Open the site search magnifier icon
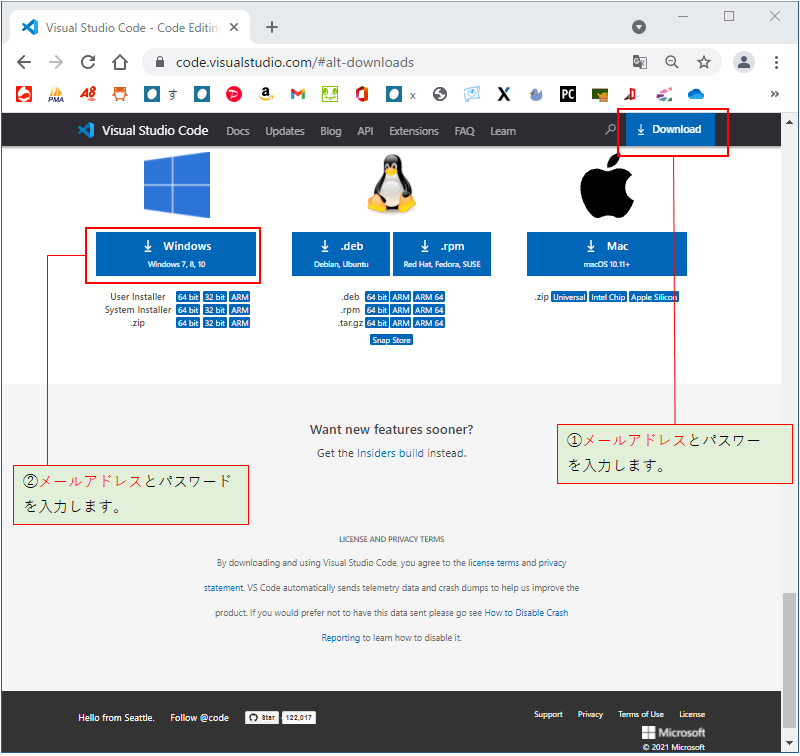 tap(611, 130)
